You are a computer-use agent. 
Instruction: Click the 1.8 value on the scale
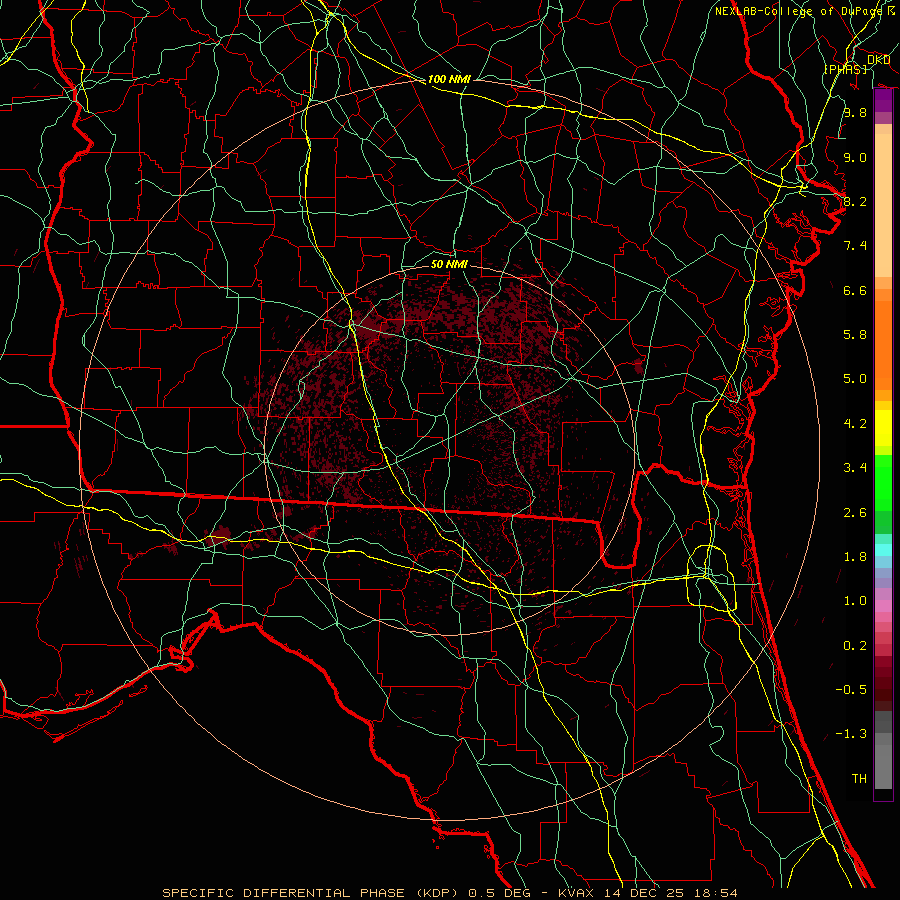coord(855,557)
